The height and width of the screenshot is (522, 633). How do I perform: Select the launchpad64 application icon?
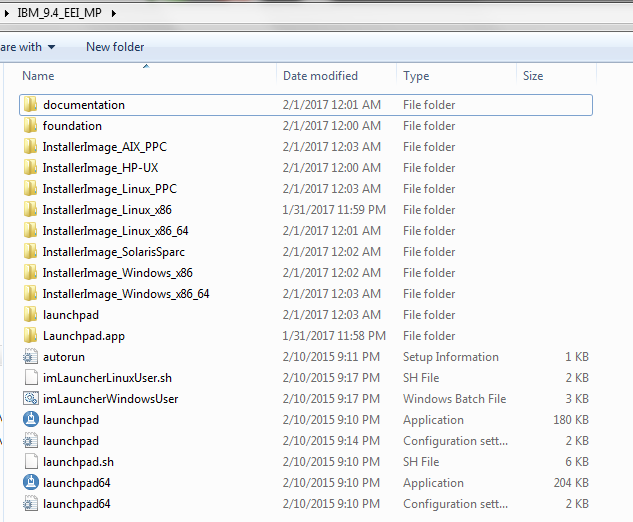pyautogui.click(x=30, y=483)
